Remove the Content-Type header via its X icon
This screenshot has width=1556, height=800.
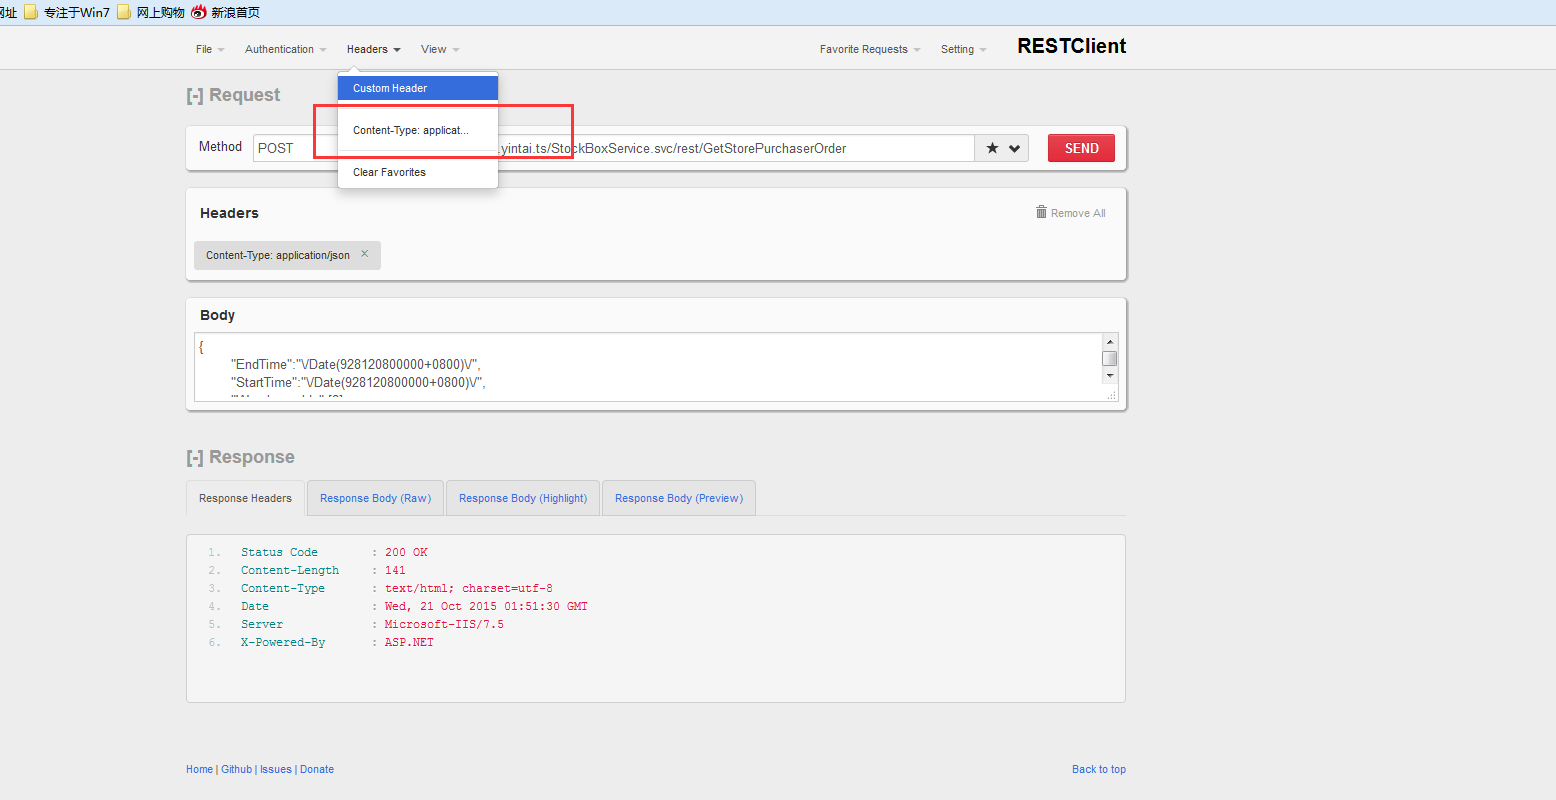click(364, 254)
